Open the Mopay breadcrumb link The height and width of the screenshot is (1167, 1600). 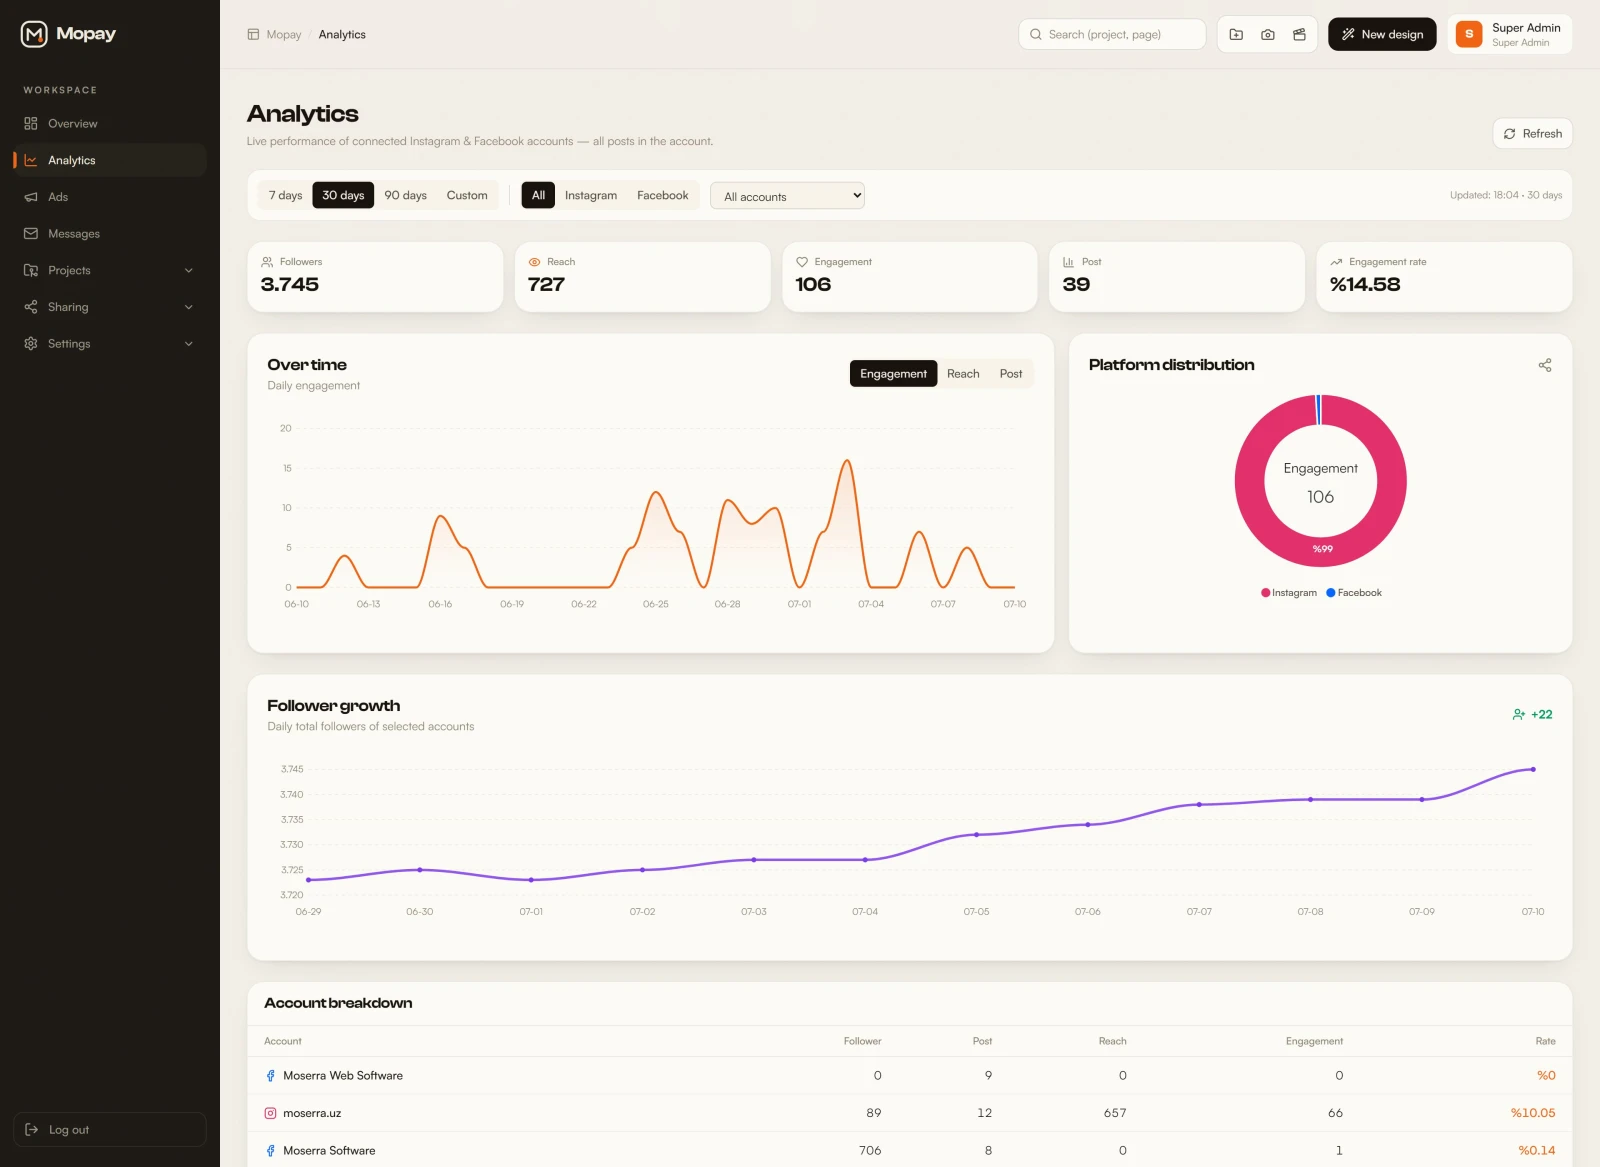[284, 34]
